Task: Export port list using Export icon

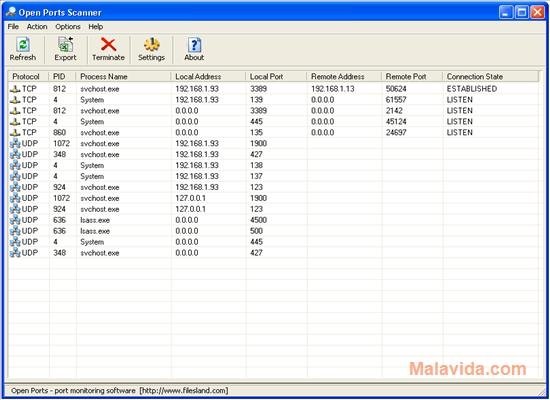Action: click(x=65, y=45)
